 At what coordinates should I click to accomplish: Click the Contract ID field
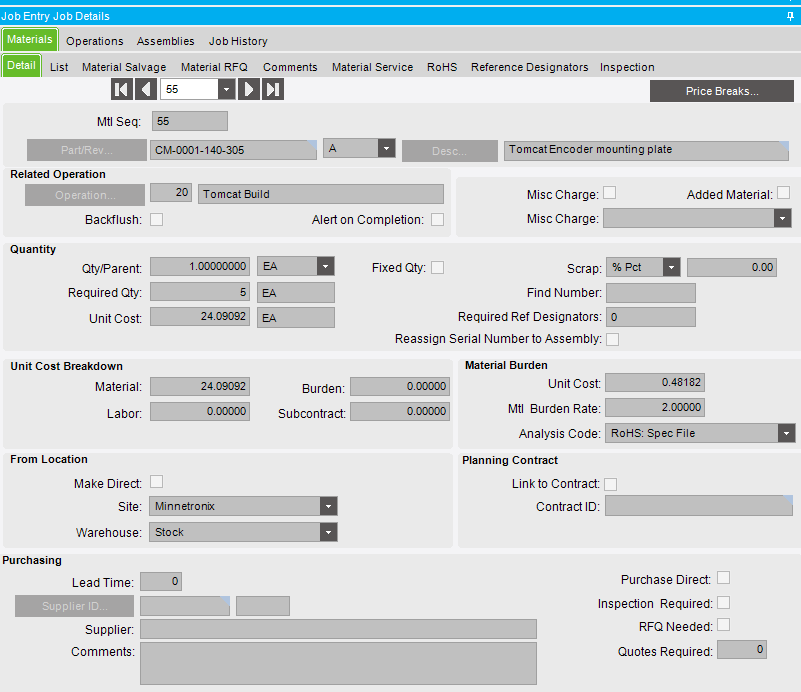pyautogui.click(x=699, y=506)
